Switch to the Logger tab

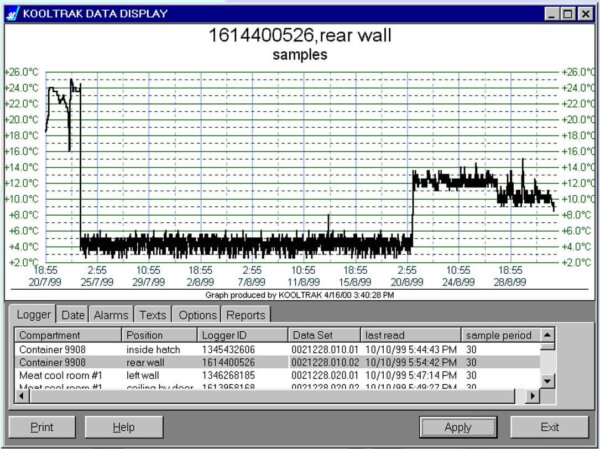click(x=33, y=315)
